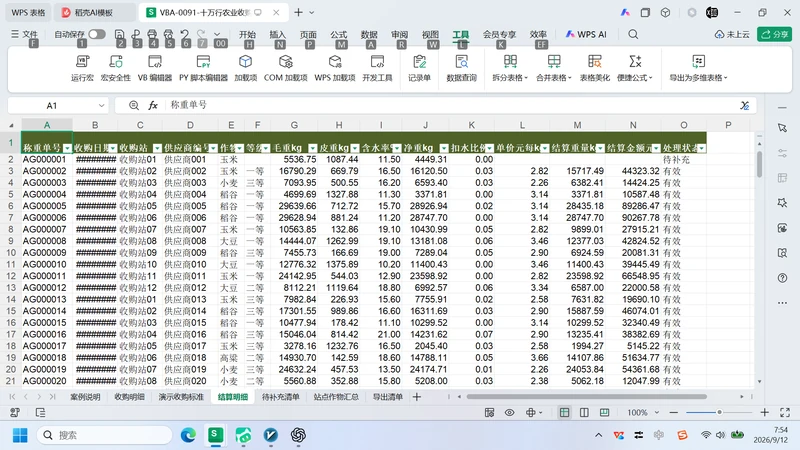
Task: Toggle the 自动保存 auto-save switch
Action: click(96, 34)
